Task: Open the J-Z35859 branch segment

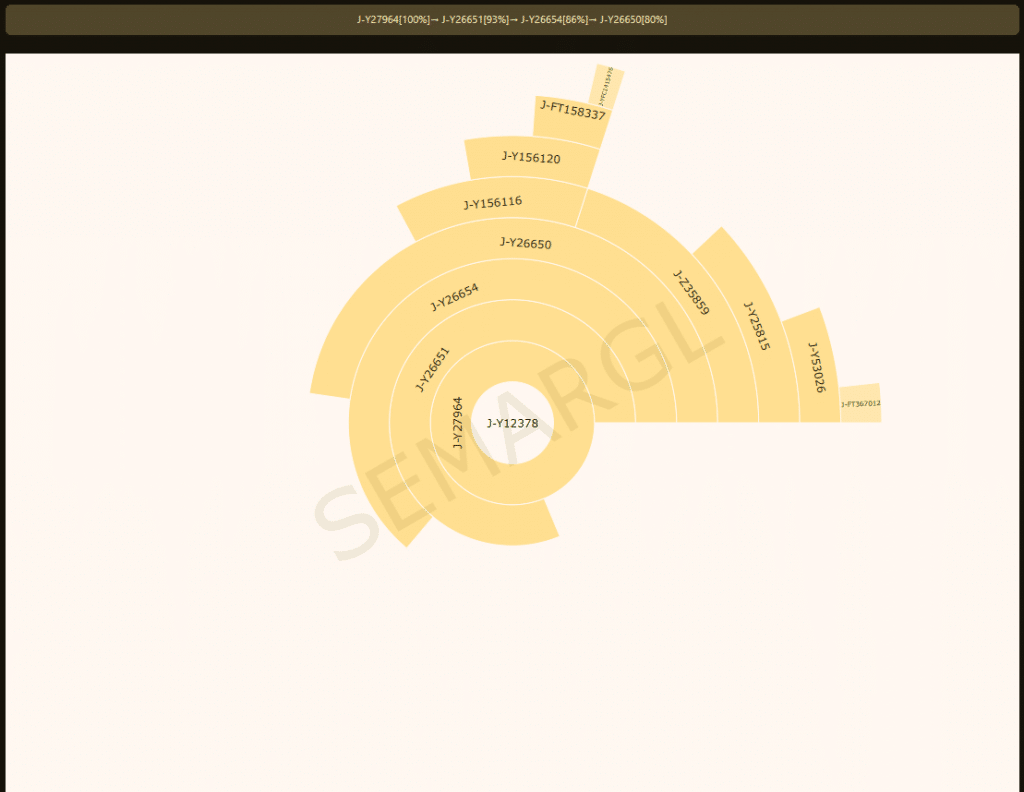Action: tap(690, 293)
